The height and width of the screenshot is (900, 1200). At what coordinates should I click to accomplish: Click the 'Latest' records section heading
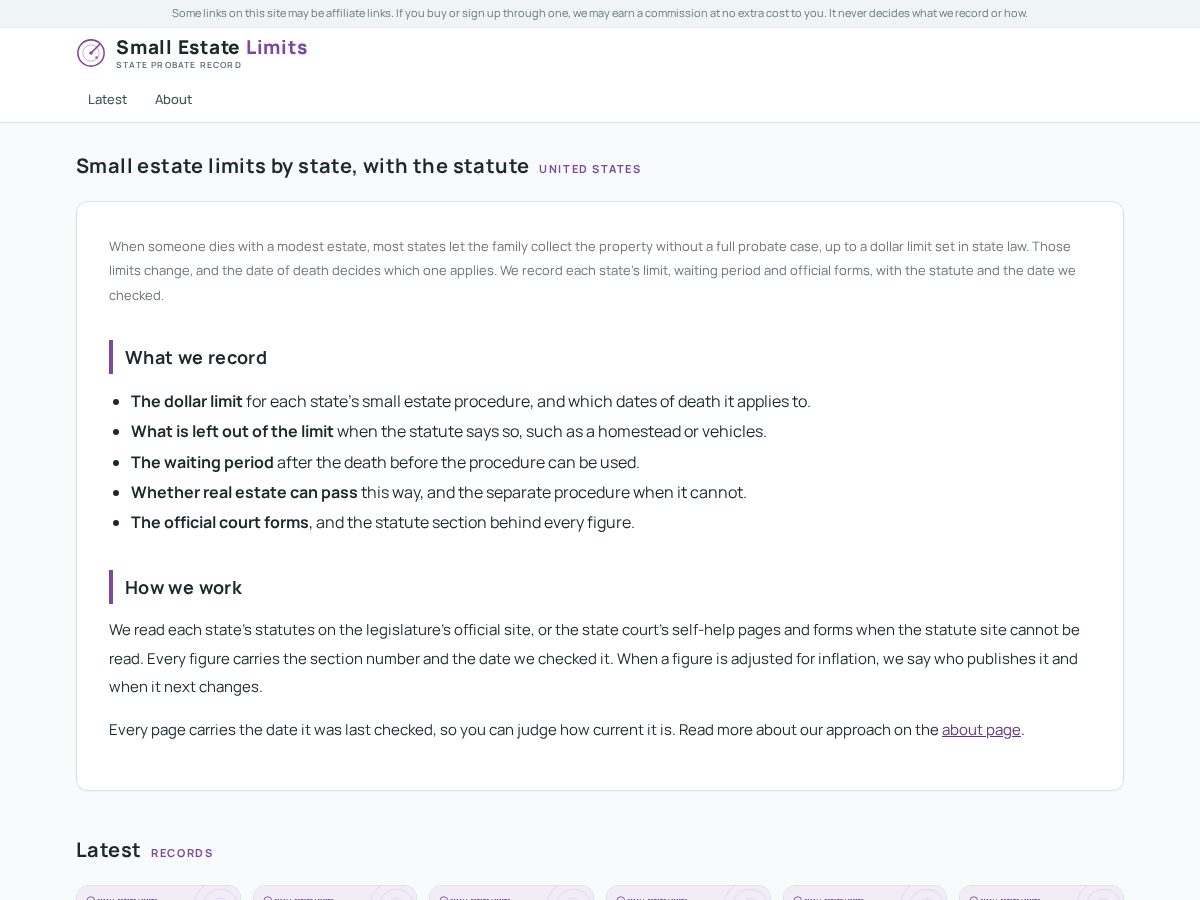click(x=108, y=850)
